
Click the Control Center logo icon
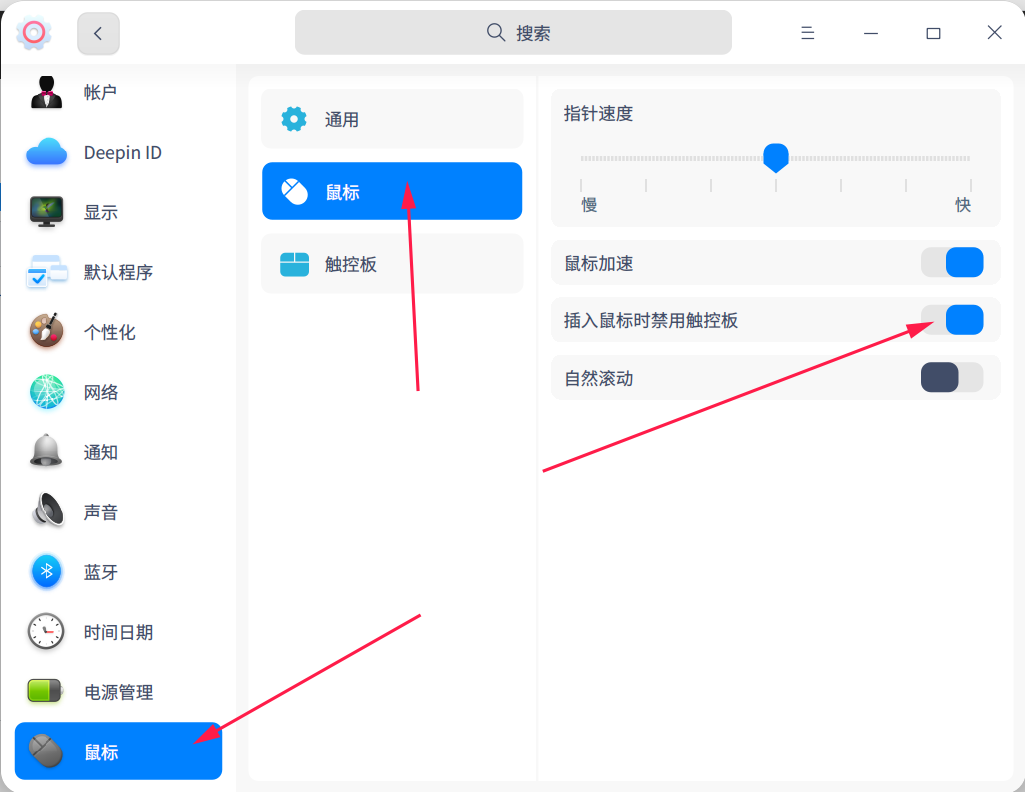point(33,33)
